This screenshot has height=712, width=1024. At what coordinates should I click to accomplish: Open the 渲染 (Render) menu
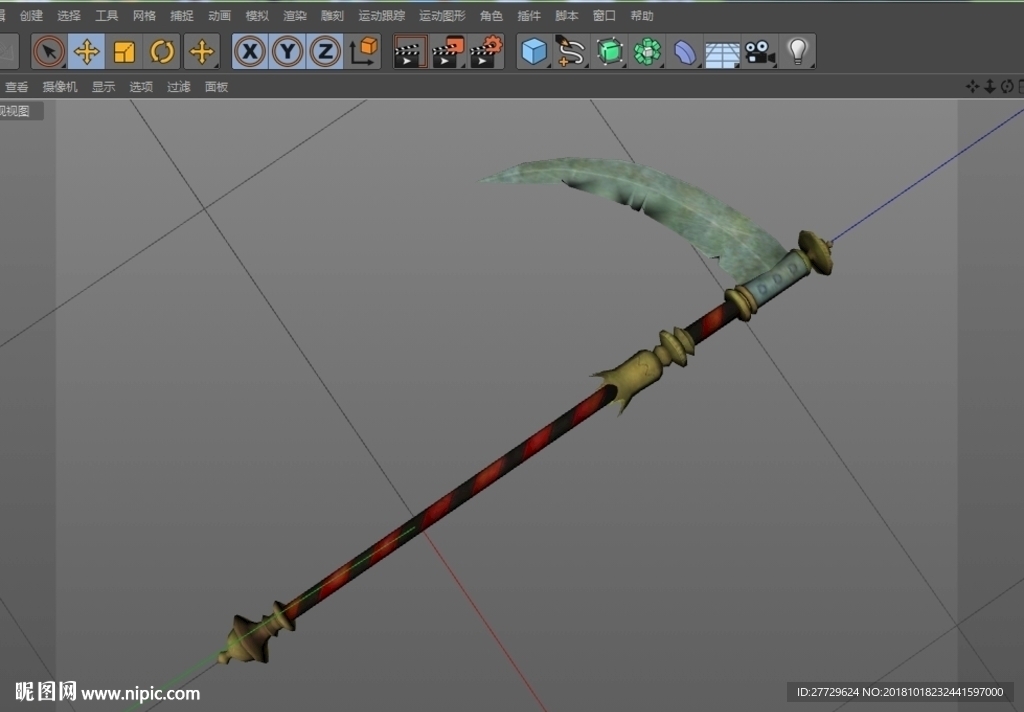coord(295,16)
